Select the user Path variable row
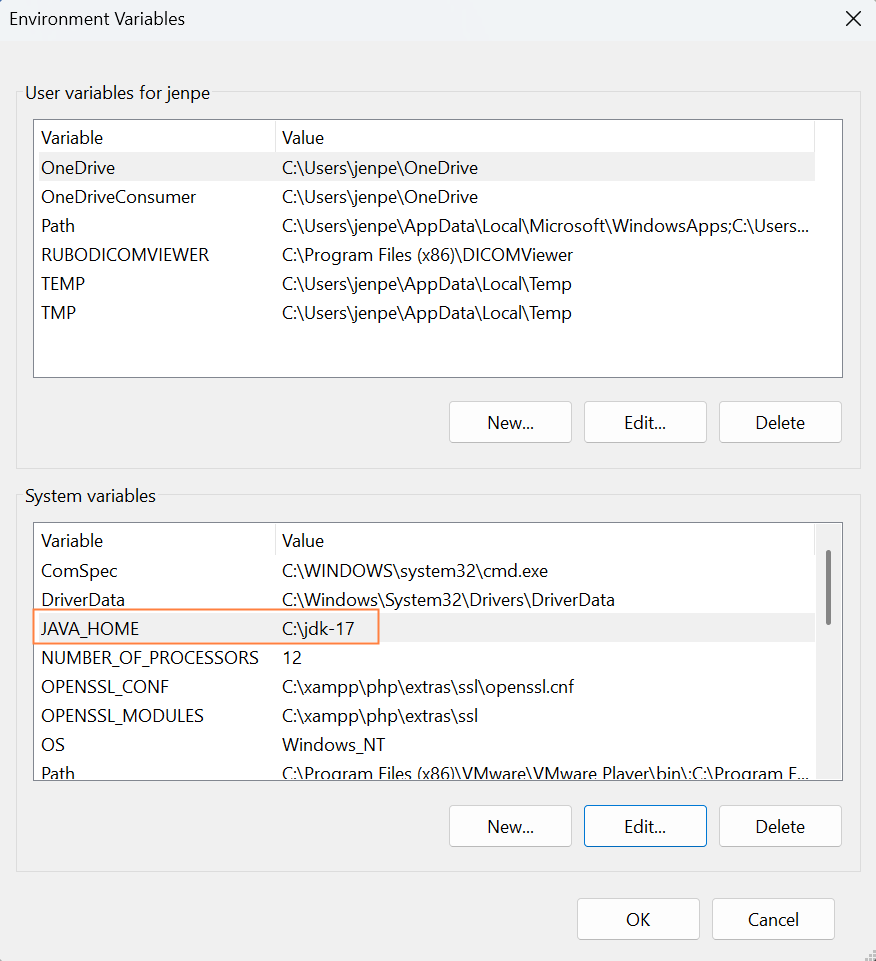The height and width of the screenshot is (961, 876). [58, 226]
